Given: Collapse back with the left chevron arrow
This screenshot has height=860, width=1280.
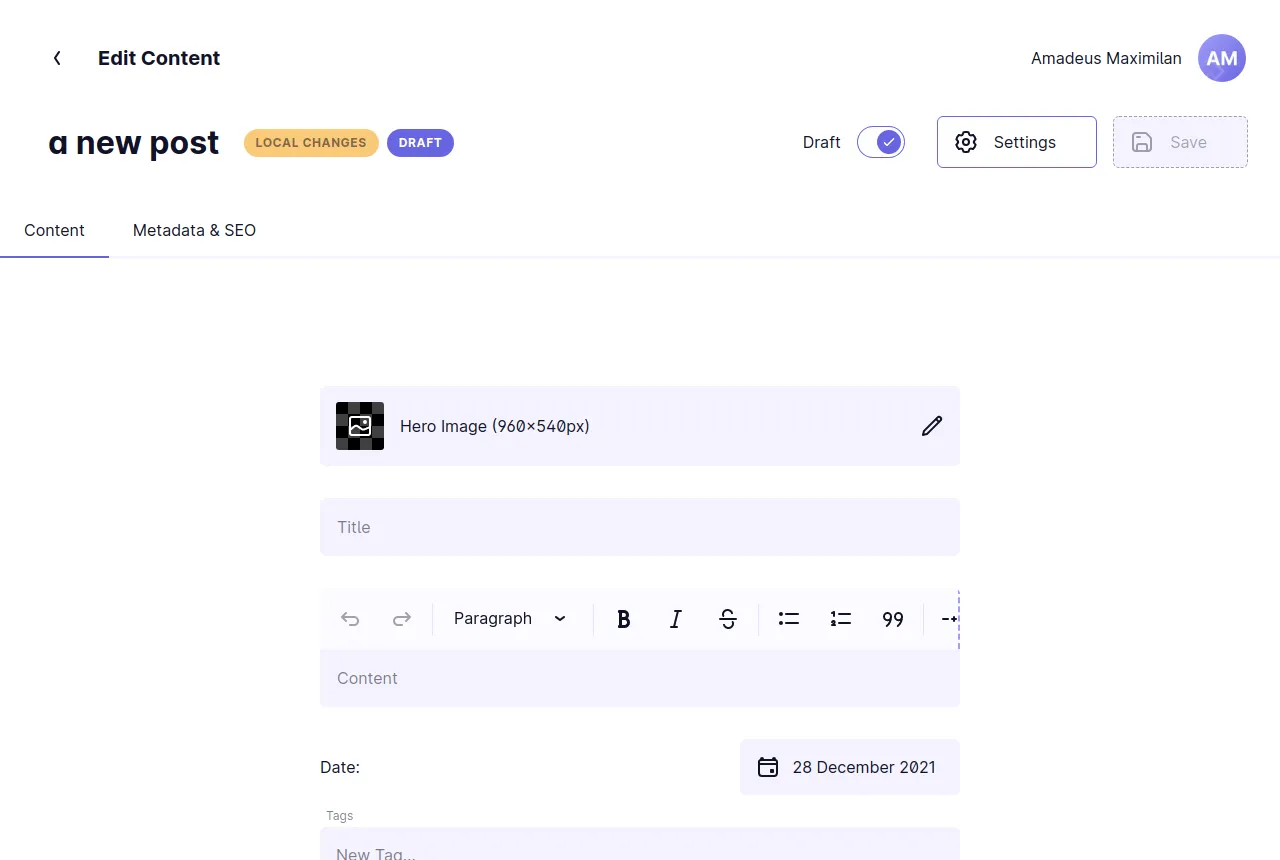Looking at the screenshot, I should point(57,58).
